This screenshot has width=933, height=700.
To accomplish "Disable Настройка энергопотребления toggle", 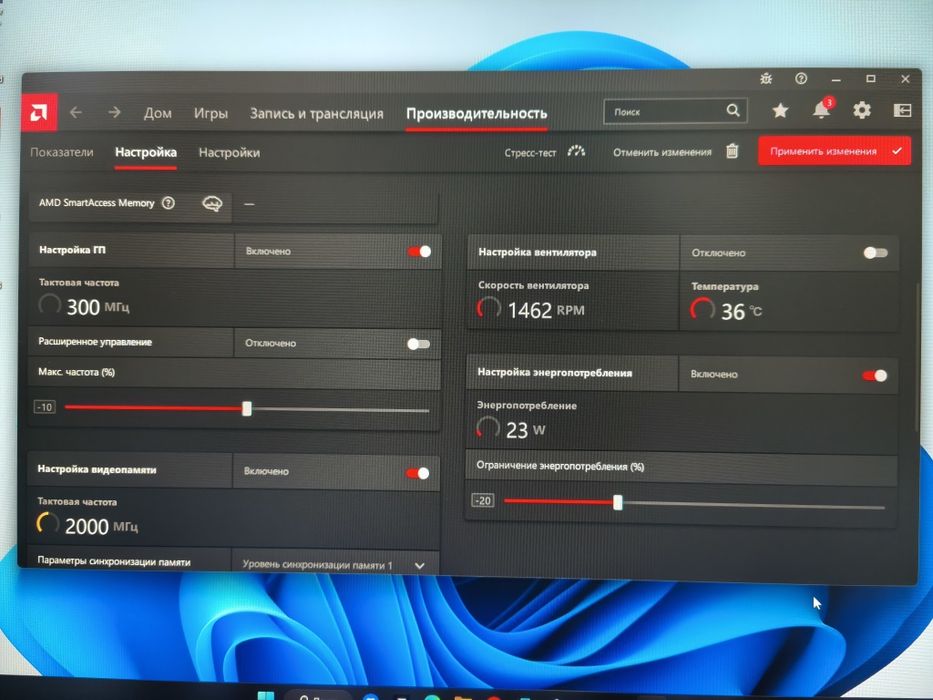I will [875, 376].
